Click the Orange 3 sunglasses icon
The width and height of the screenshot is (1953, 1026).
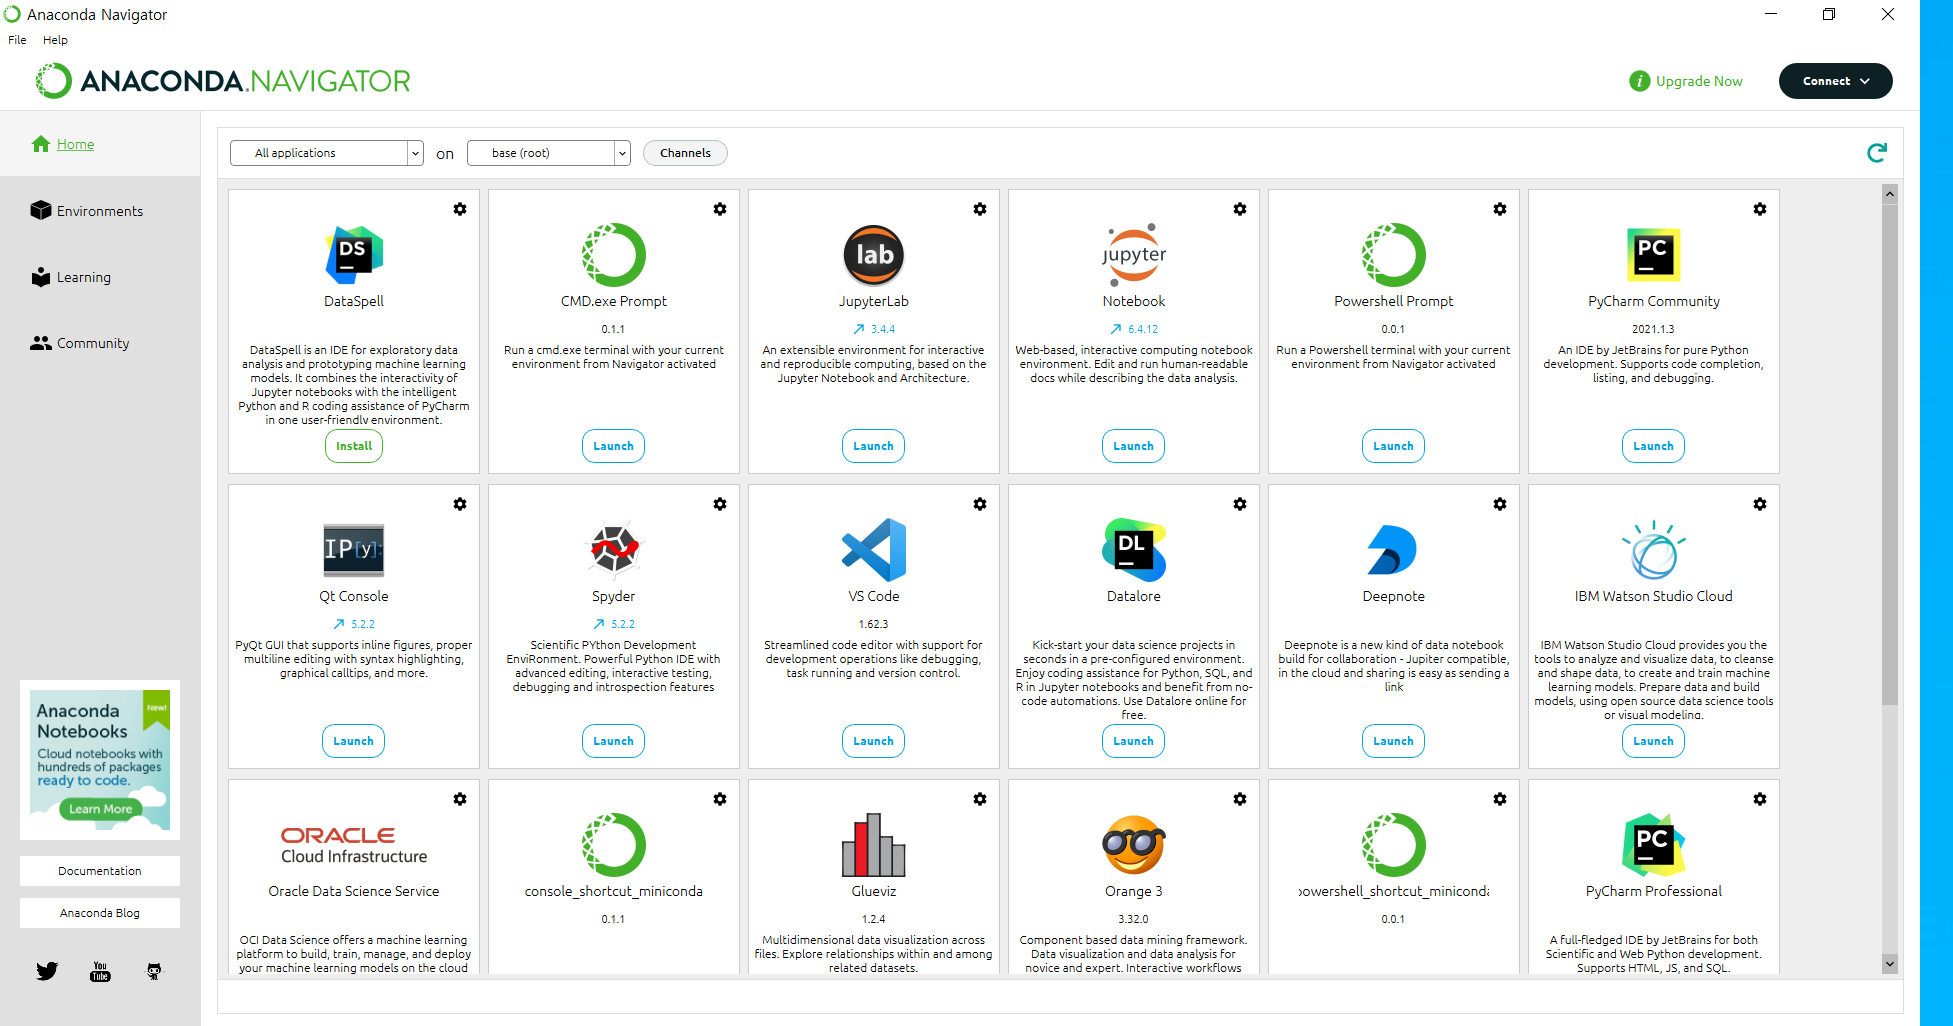(1134, 845)
